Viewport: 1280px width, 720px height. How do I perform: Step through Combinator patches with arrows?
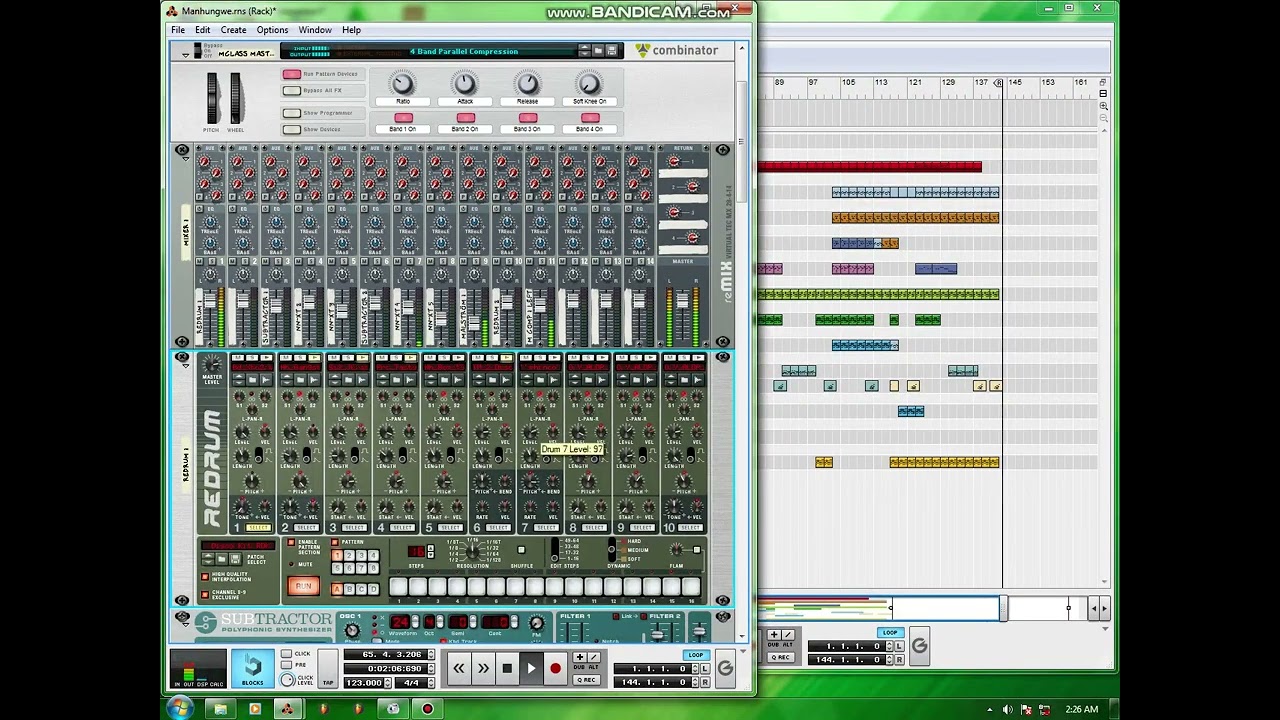tap(584, 50)
